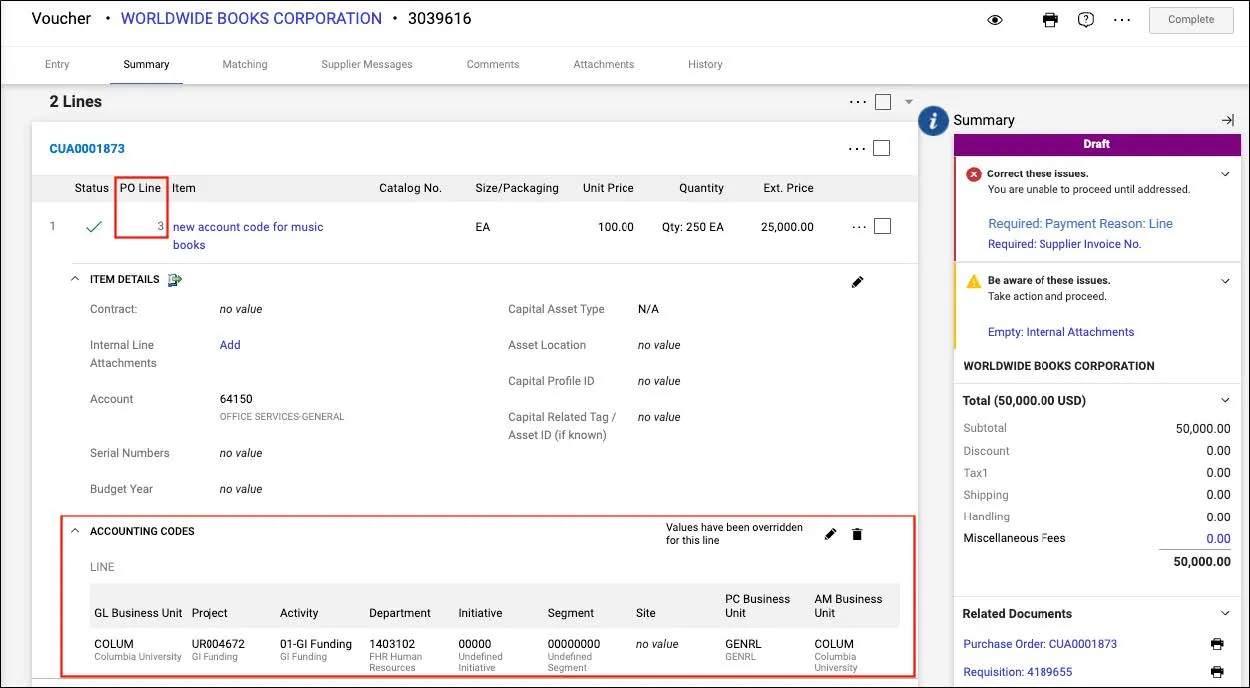Open the header three-dot more actions menu
The height and width of the screenshot is (688, 1250).
coord(1122,20)
